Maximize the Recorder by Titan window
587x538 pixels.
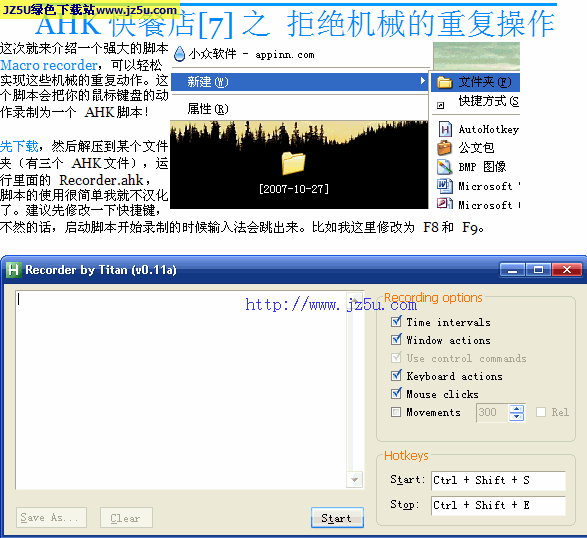click(538, 270)
